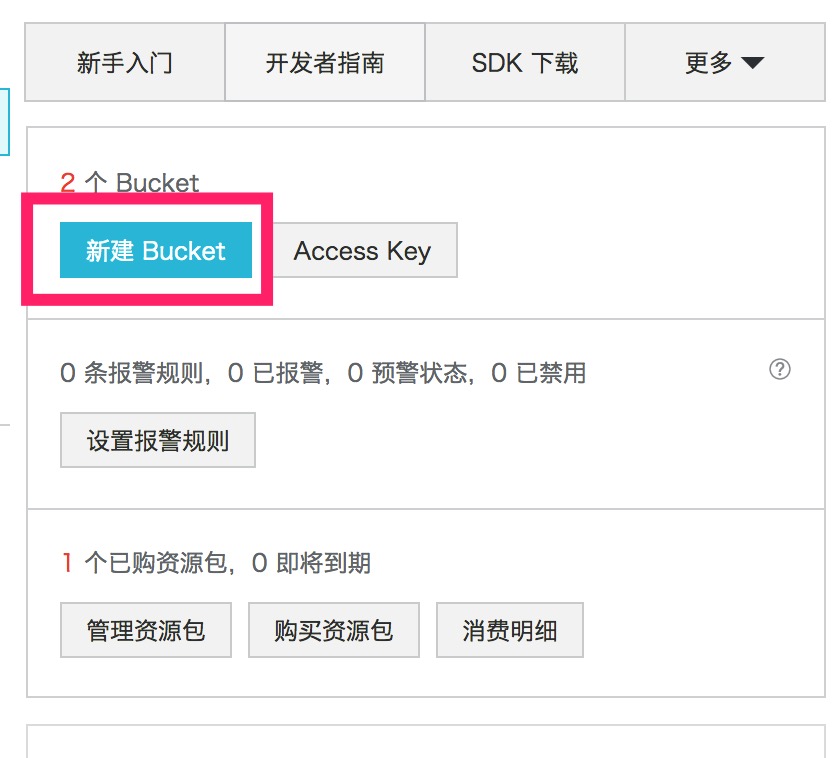Open the 开发者指南 tab
This screenshot has height=758, width=840.
[325, 62]
